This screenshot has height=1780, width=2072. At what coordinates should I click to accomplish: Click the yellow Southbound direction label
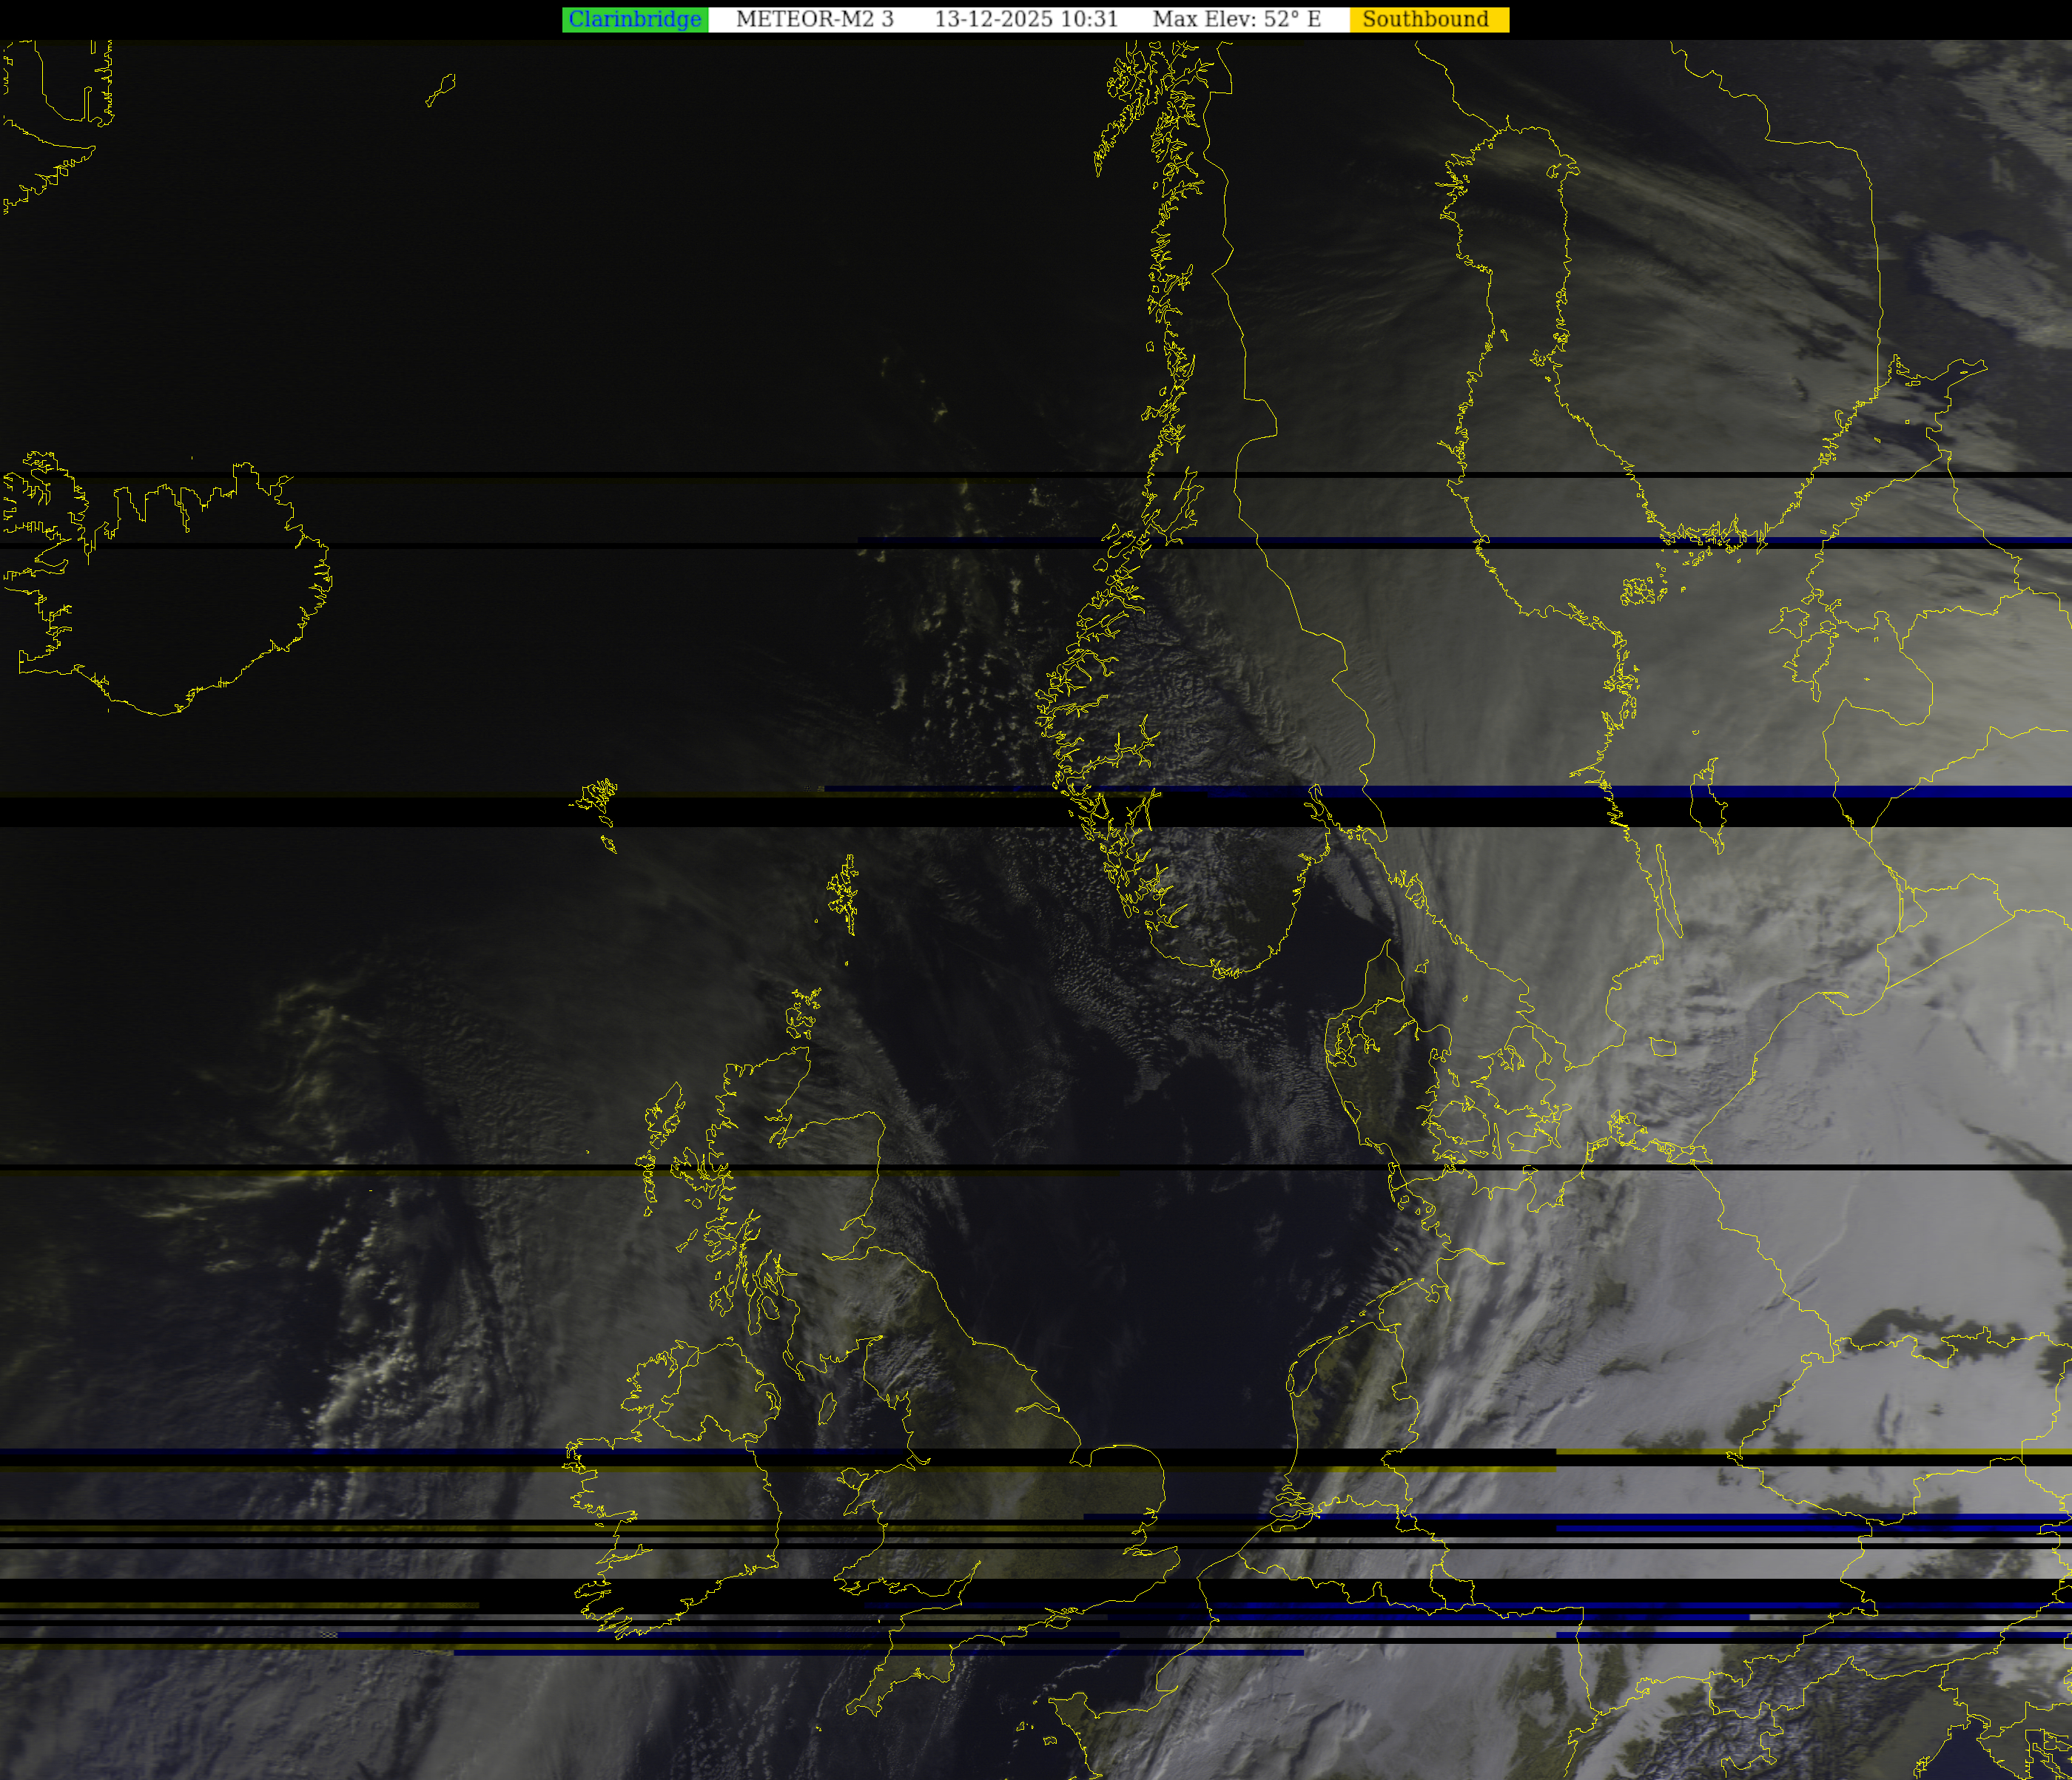click(1425, 19)
